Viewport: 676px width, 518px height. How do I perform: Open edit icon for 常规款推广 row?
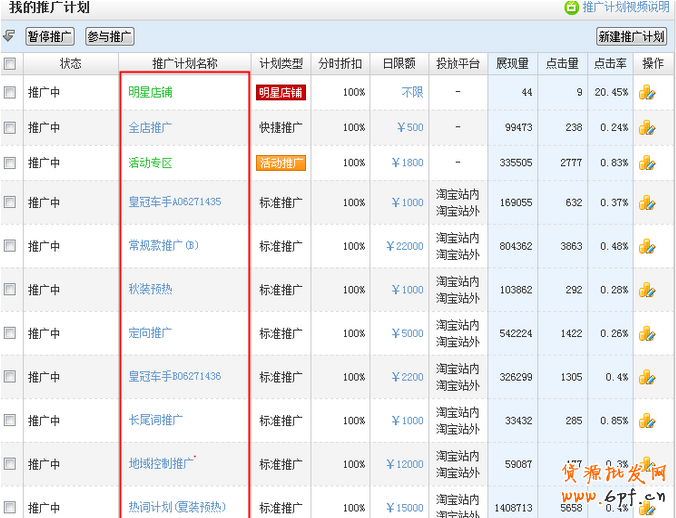[x=647, y=246]
